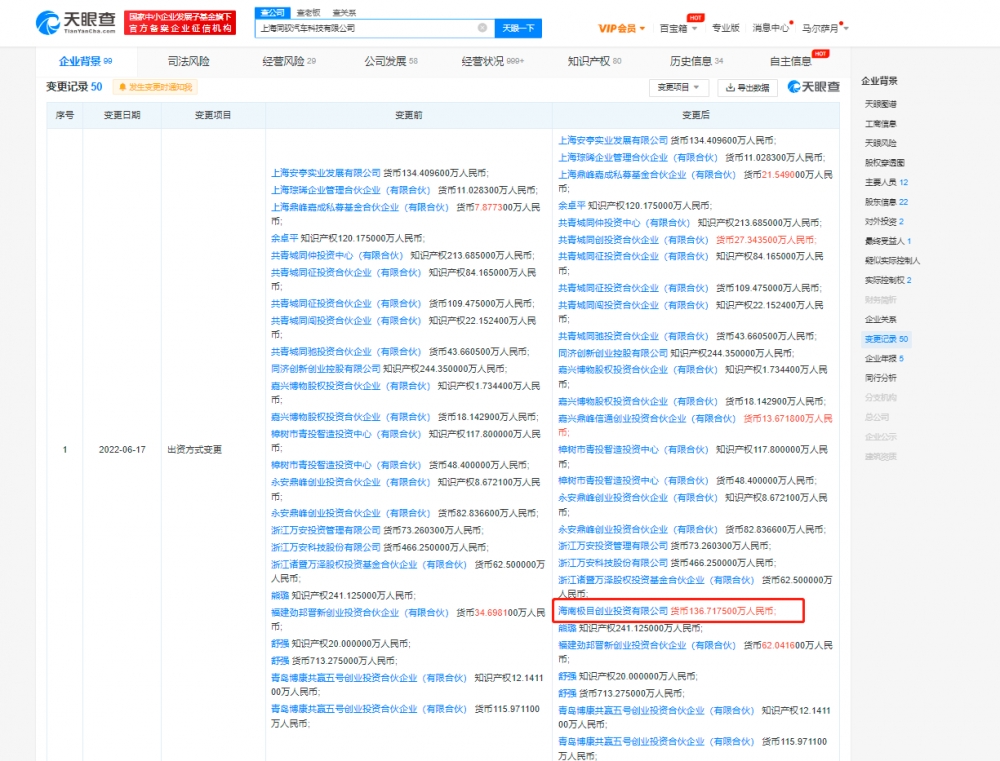The height and width of the screenshot is (761, 1000).
Task: Click the 出资方式变更 cell
Action: pyautogui.click(x=195, y=450)
